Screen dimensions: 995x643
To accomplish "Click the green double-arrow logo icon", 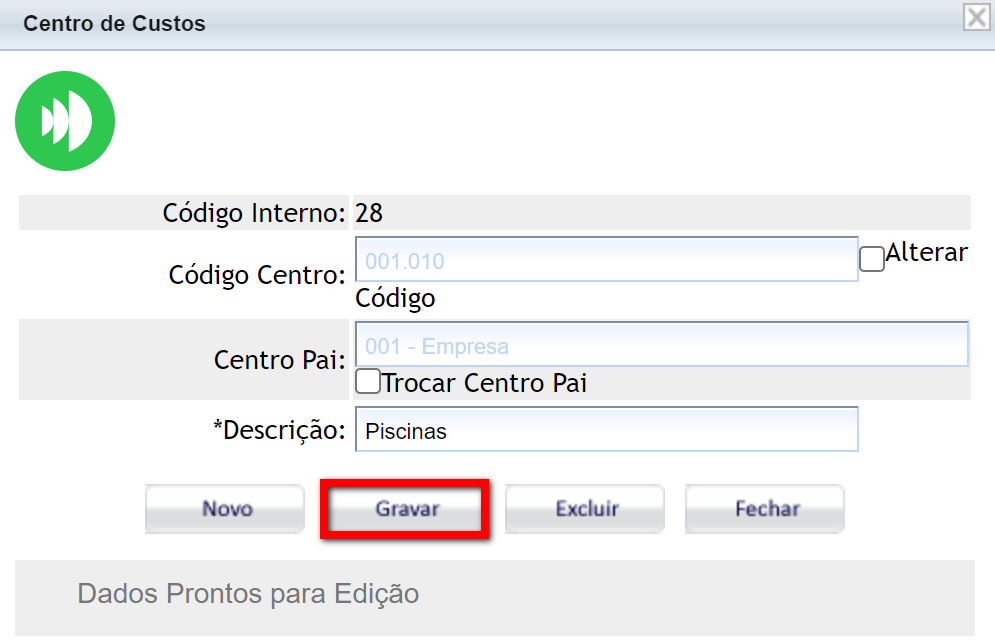I will pos(65,121).
